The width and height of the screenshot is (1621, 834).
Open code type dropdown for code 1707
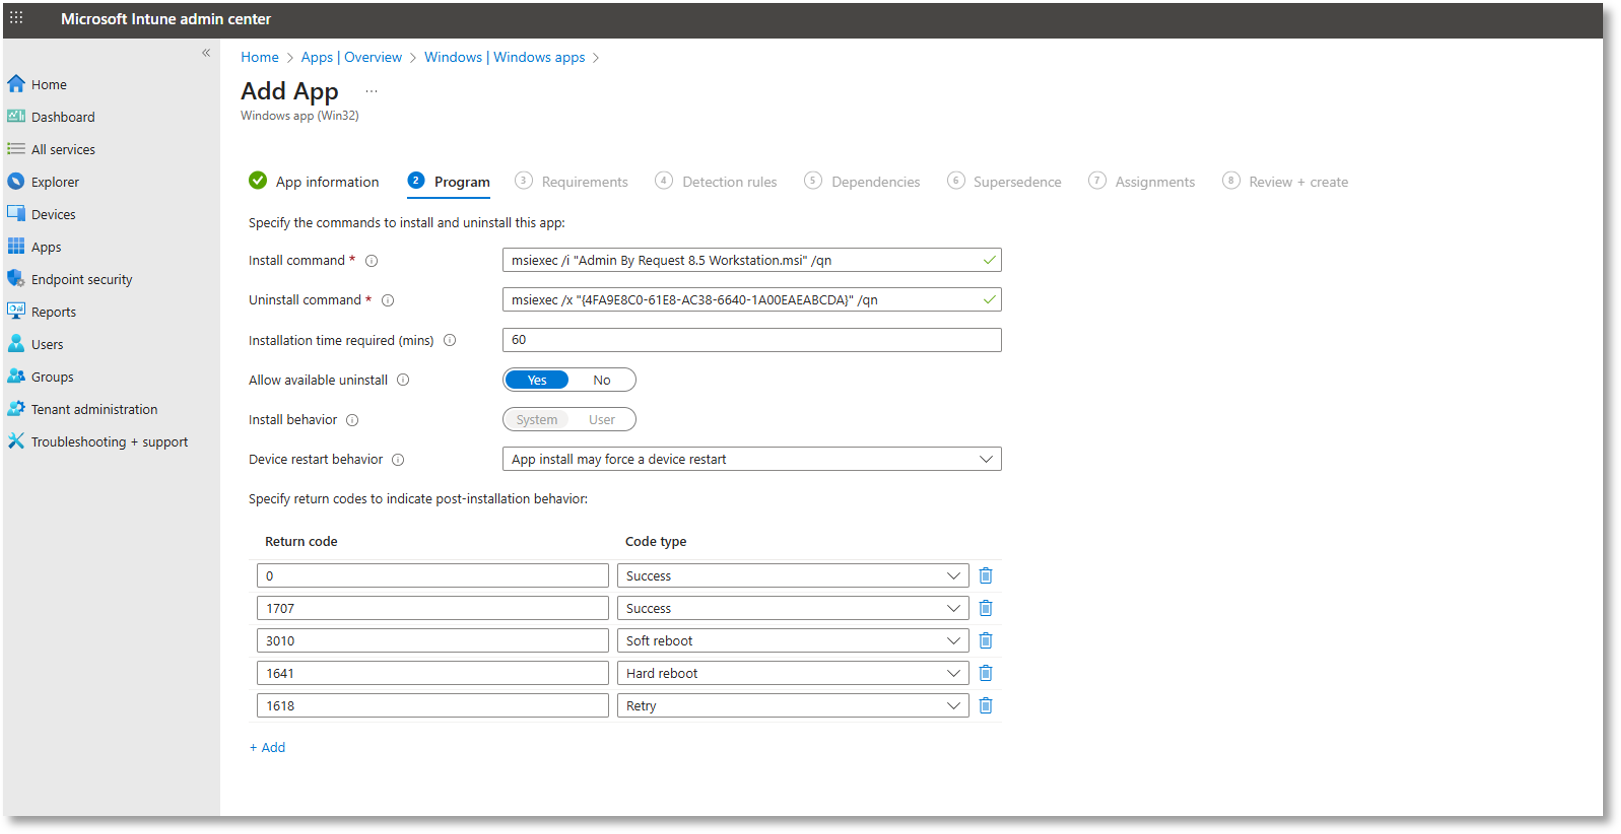coord(793,608)
